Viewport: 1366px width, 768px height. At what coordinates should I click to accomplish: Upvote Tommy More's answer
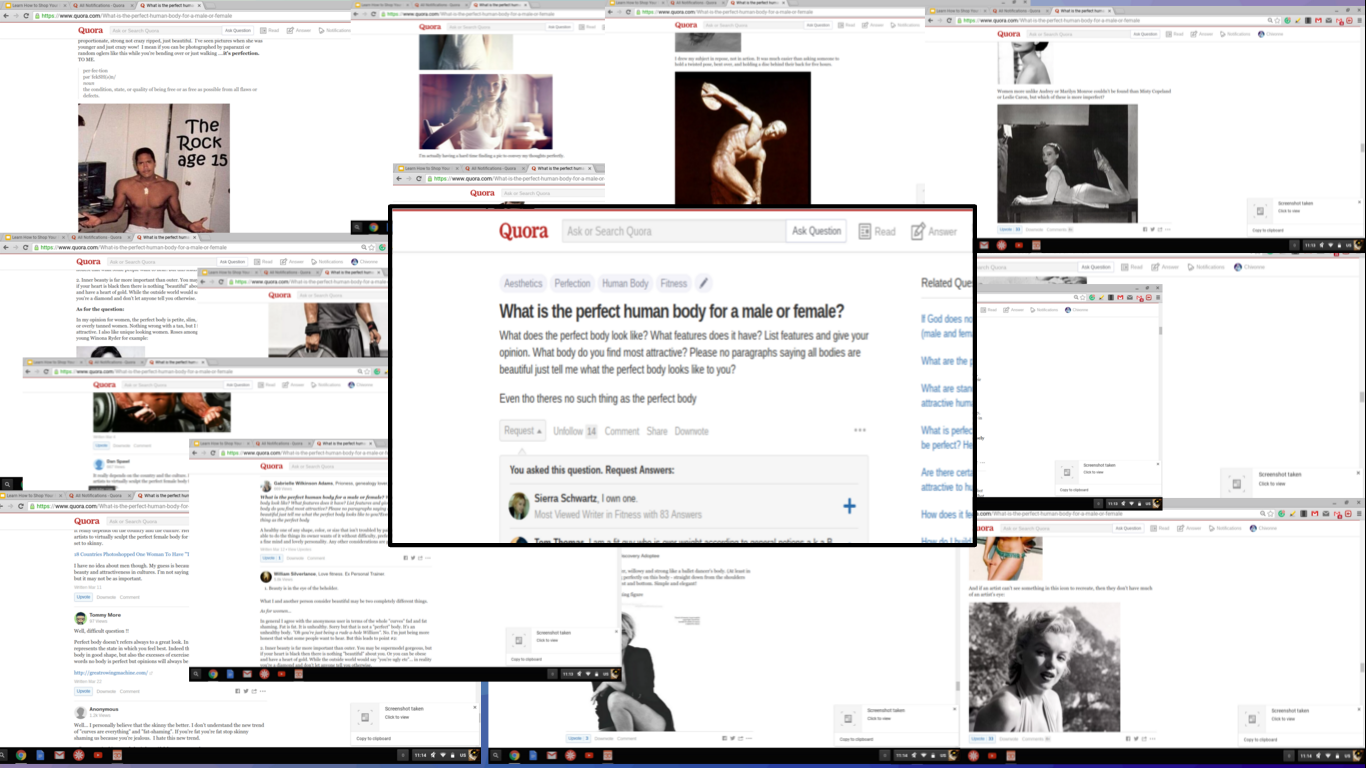[x=83, y=691]
